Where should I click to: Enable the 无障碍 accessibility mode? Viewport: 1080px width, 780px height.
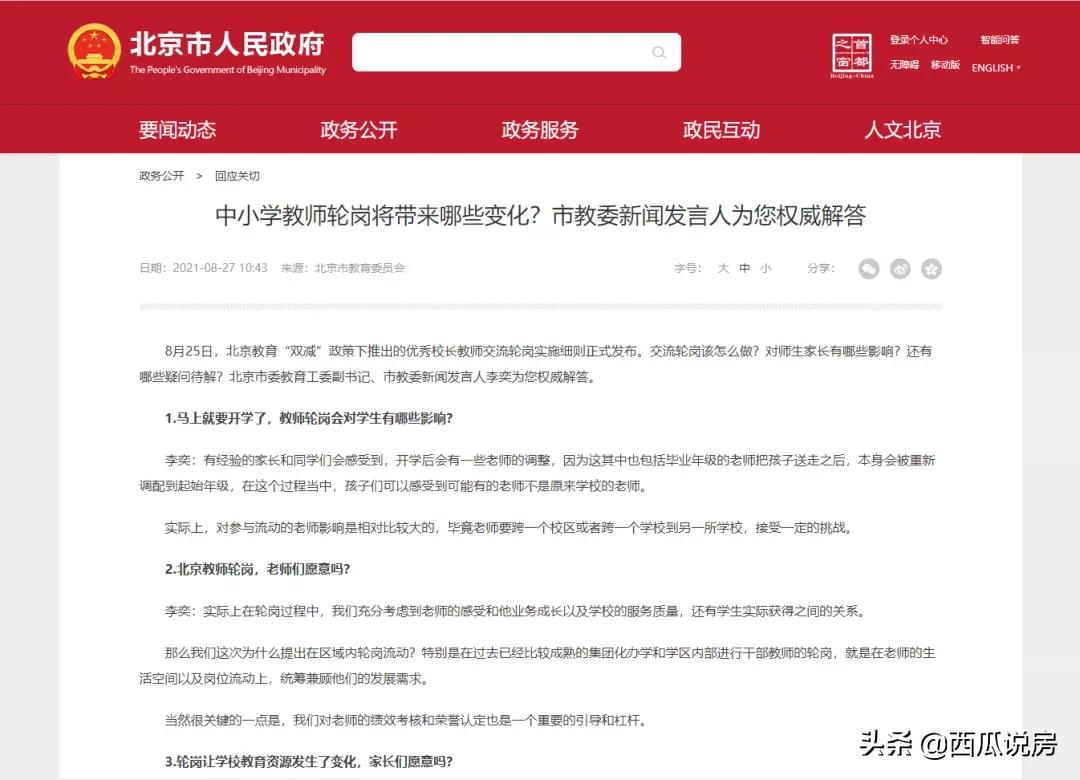903,63
